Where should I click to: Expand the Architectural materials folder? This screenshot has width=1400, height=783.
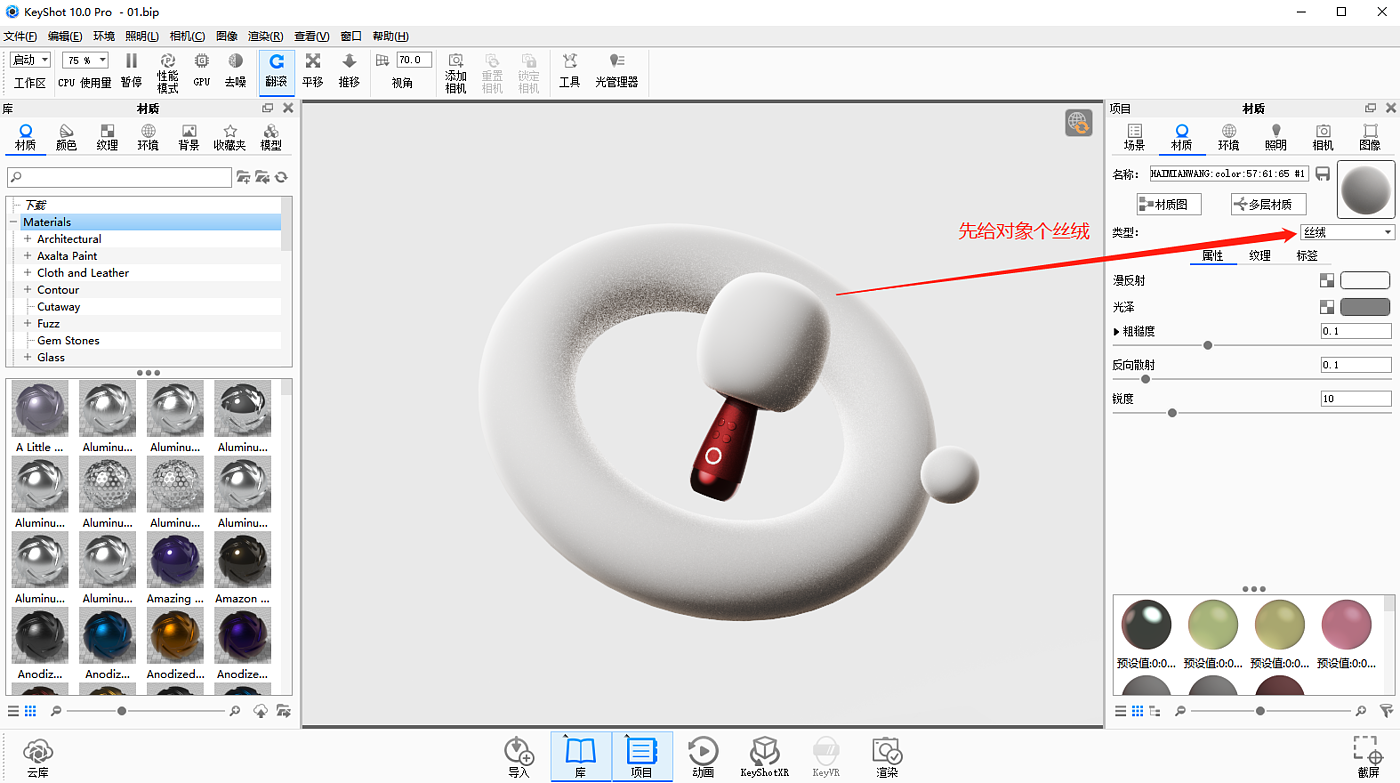(x=28, y=239)
